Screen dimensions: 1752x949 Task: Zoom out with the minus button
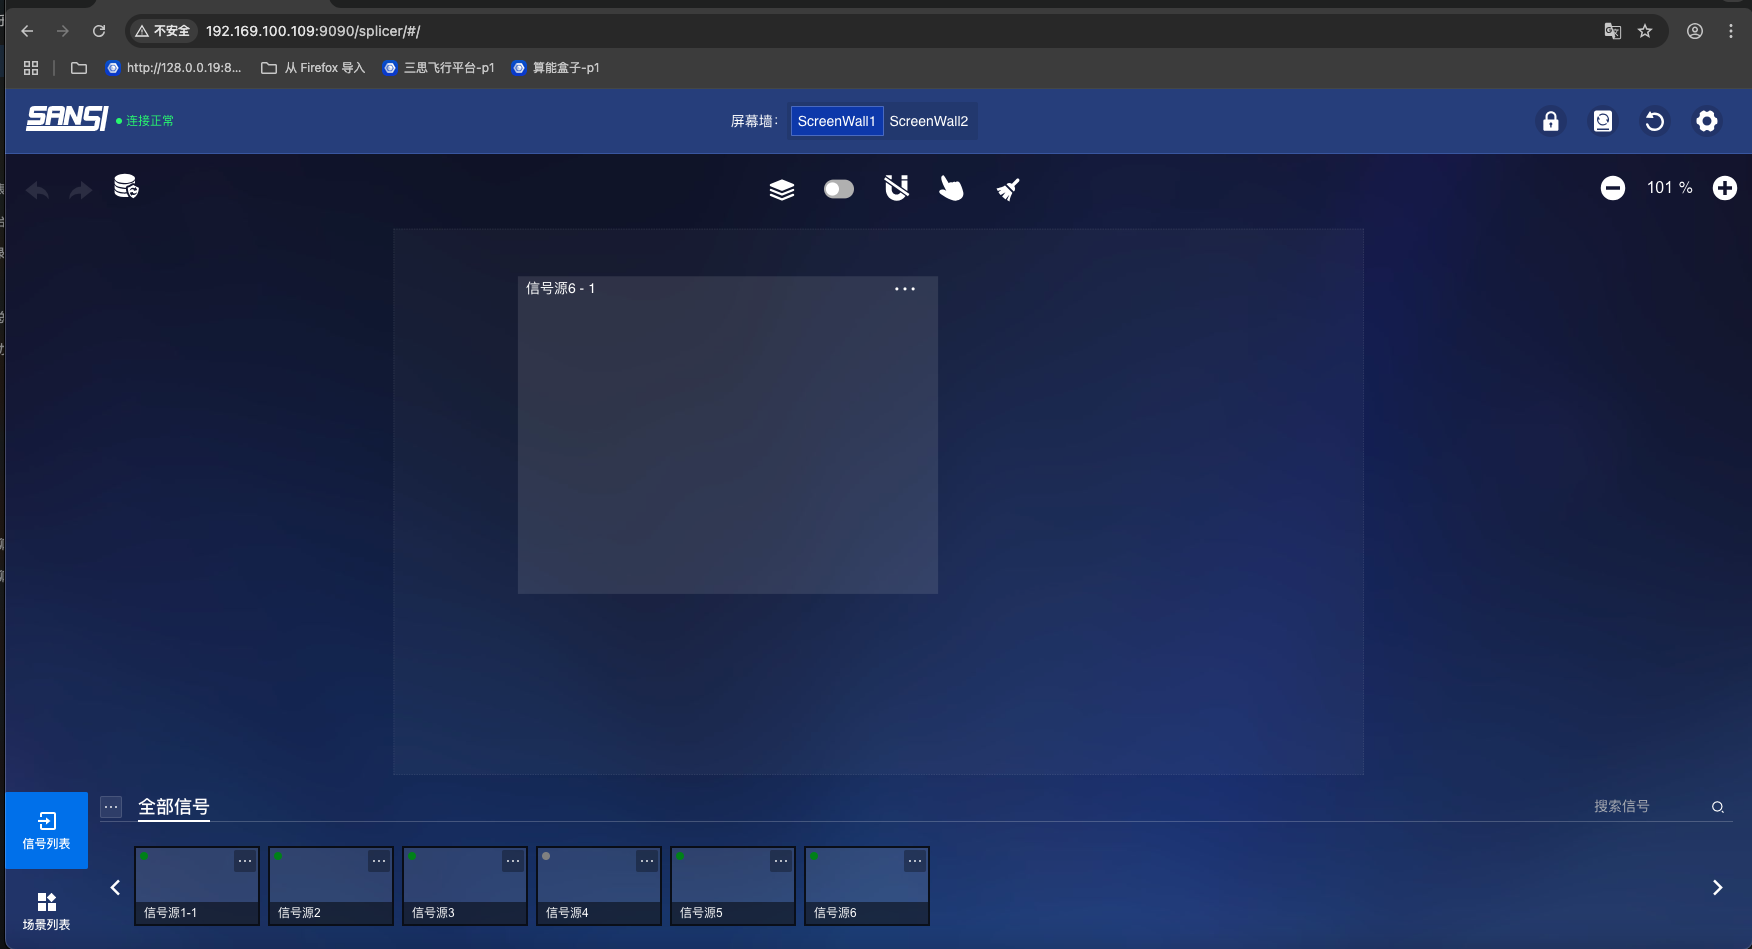click(1613, 188)
